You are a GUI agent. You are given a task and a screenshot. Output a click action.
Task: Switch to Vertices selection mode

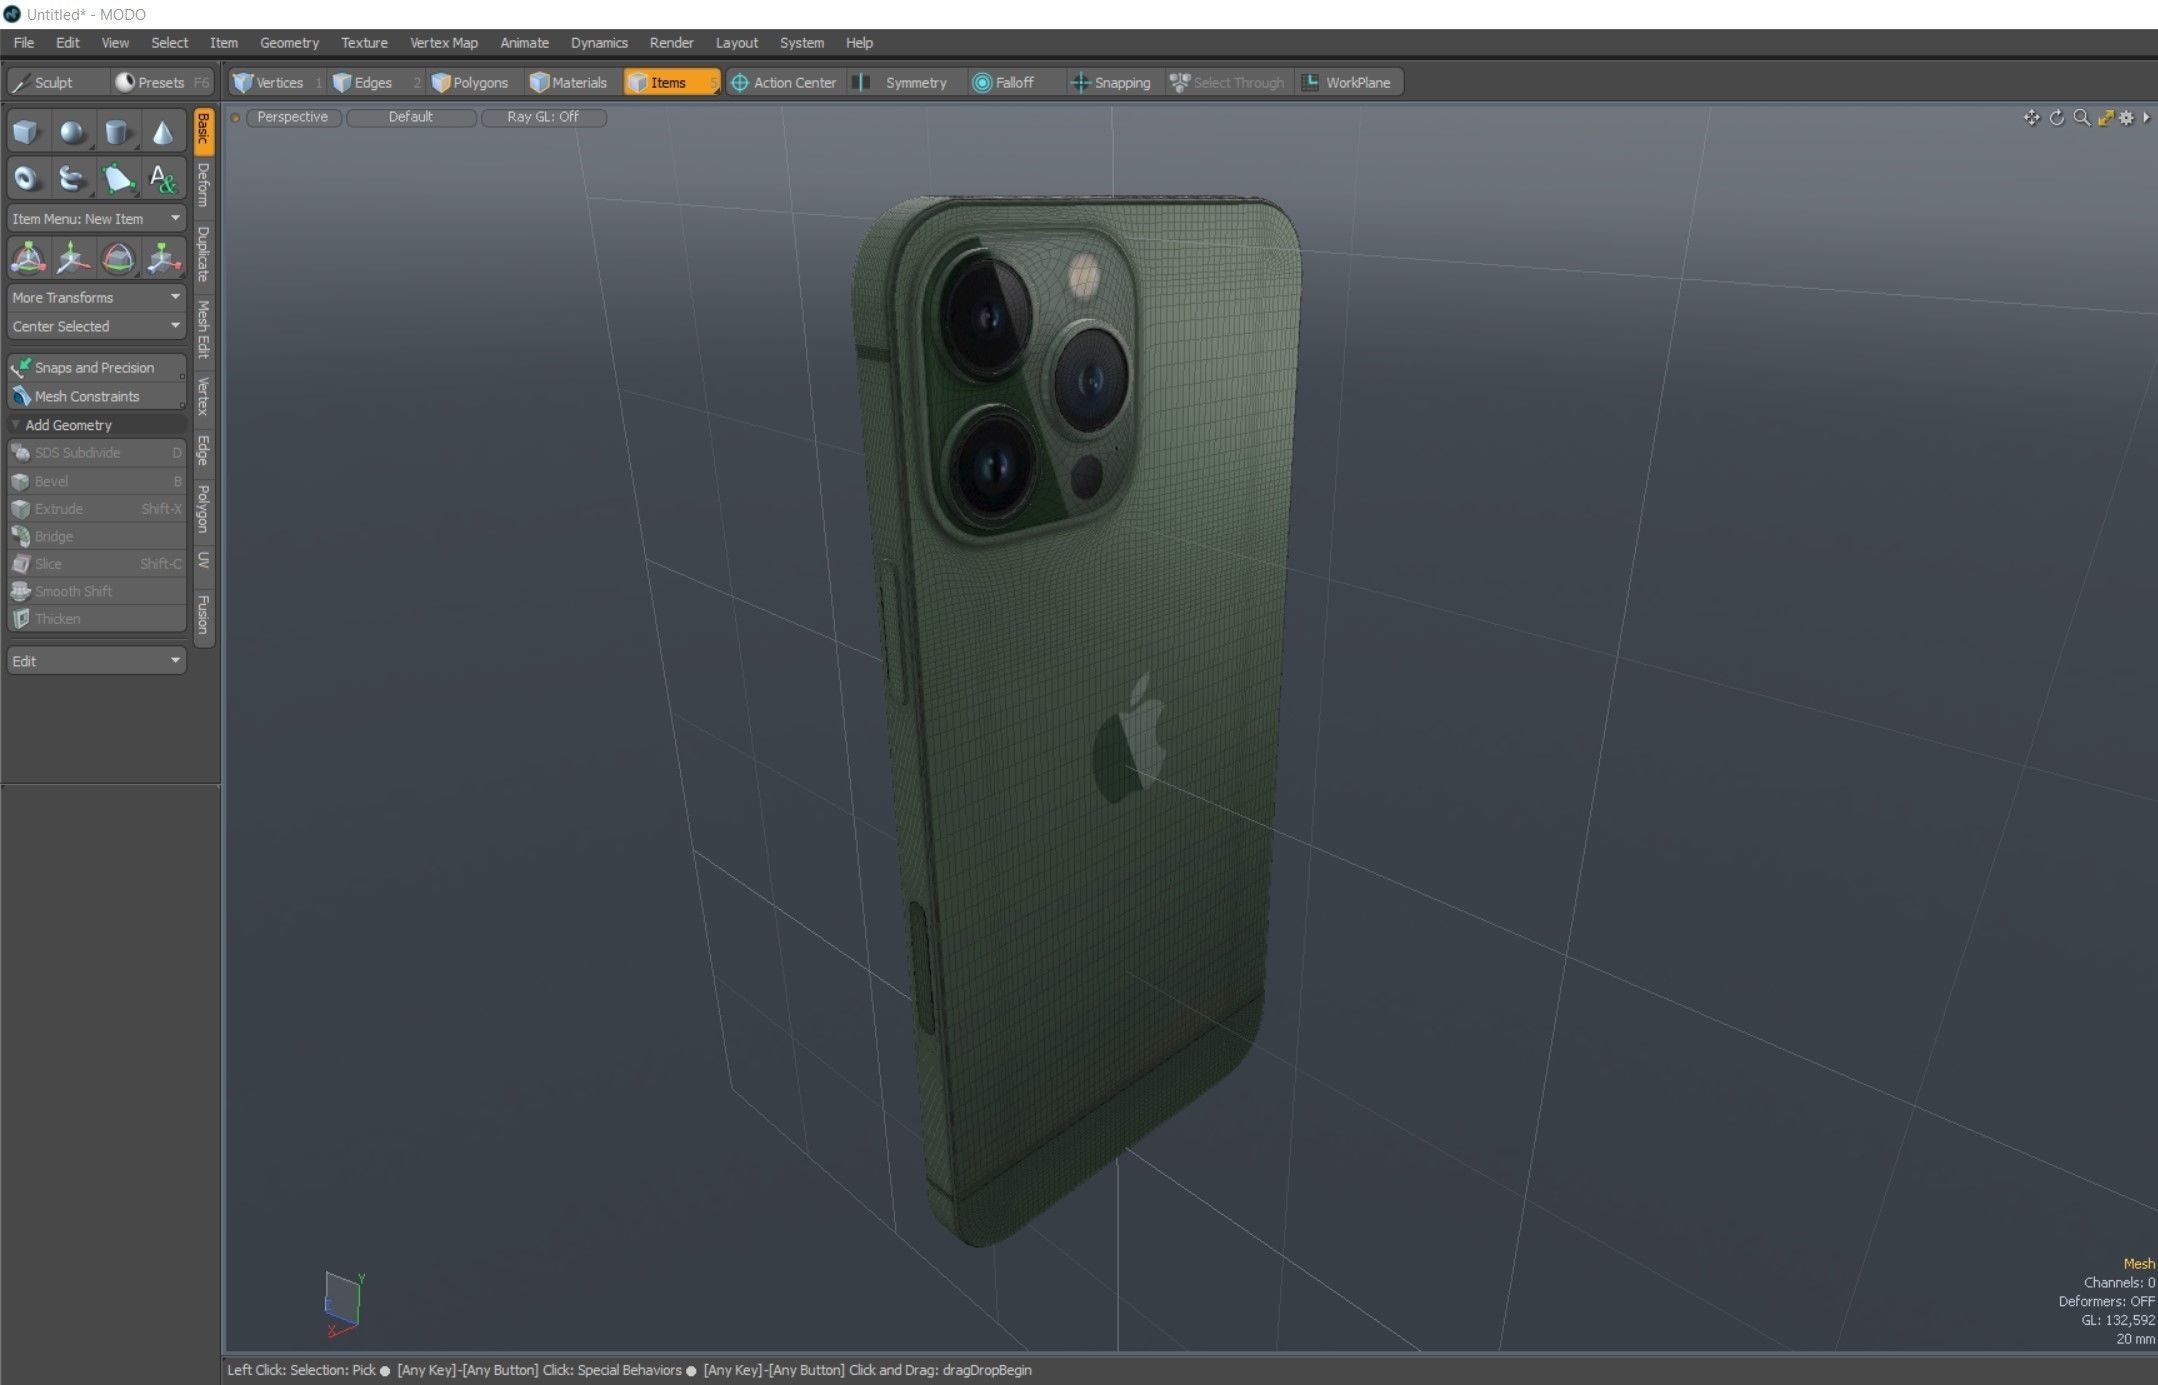coord(276,82)
